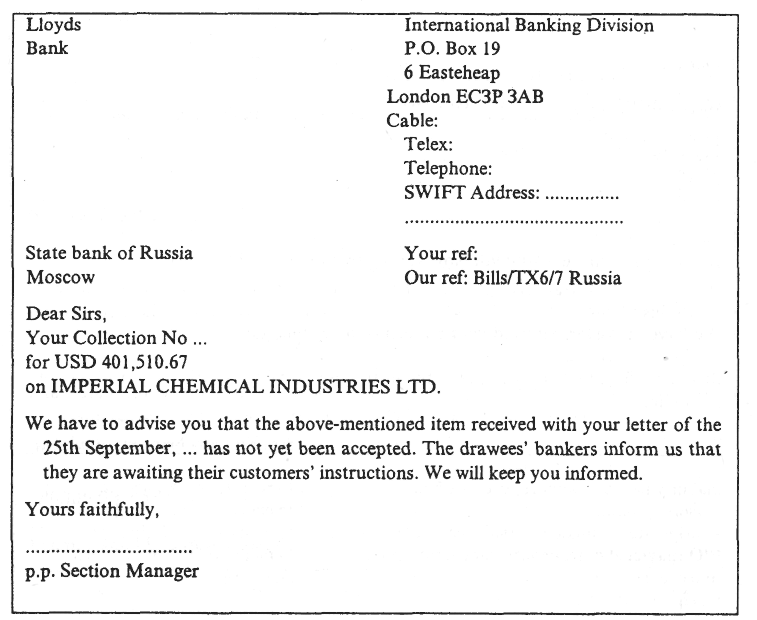Select the 6 Easteheap address line
Image resolution: width=757 pixels, height=620 pixels.
click(x=452, y=72)
